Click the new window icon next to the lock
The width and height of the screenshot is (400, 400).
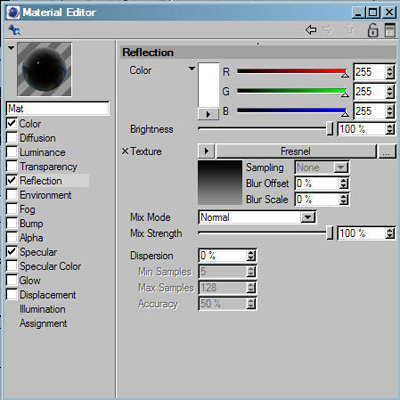pos(390,30)
